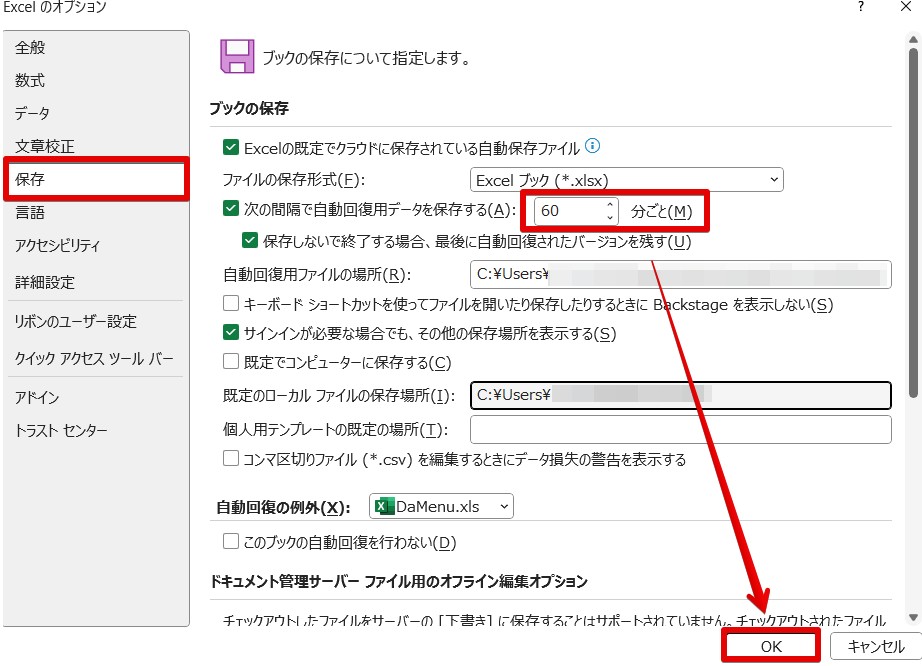The image size is (922, 666).
Task: Select 文章校正 in the options sidebar
Action: coord(45,146)
